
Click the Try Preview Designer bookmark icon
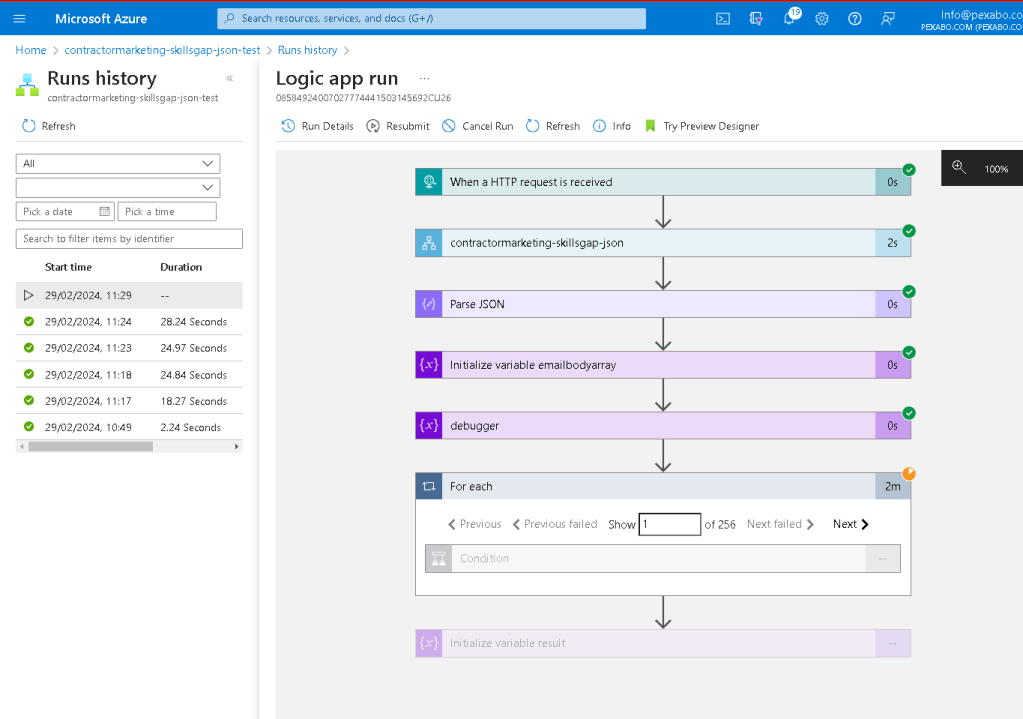650,126
